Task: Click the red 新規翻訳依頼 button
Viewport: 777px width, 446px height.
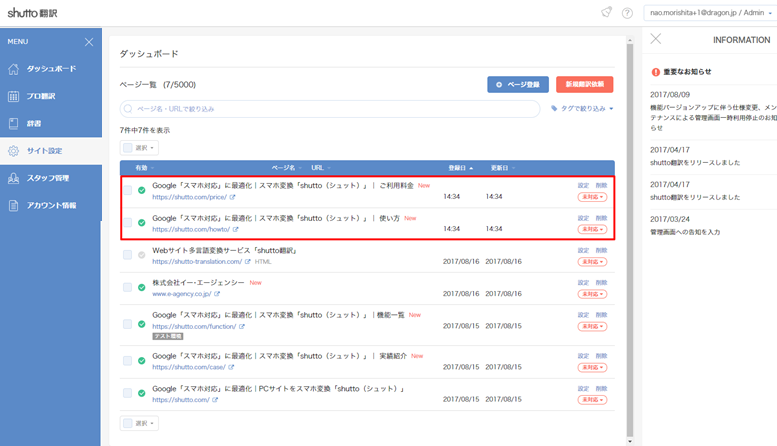Action: click(585, 84)
